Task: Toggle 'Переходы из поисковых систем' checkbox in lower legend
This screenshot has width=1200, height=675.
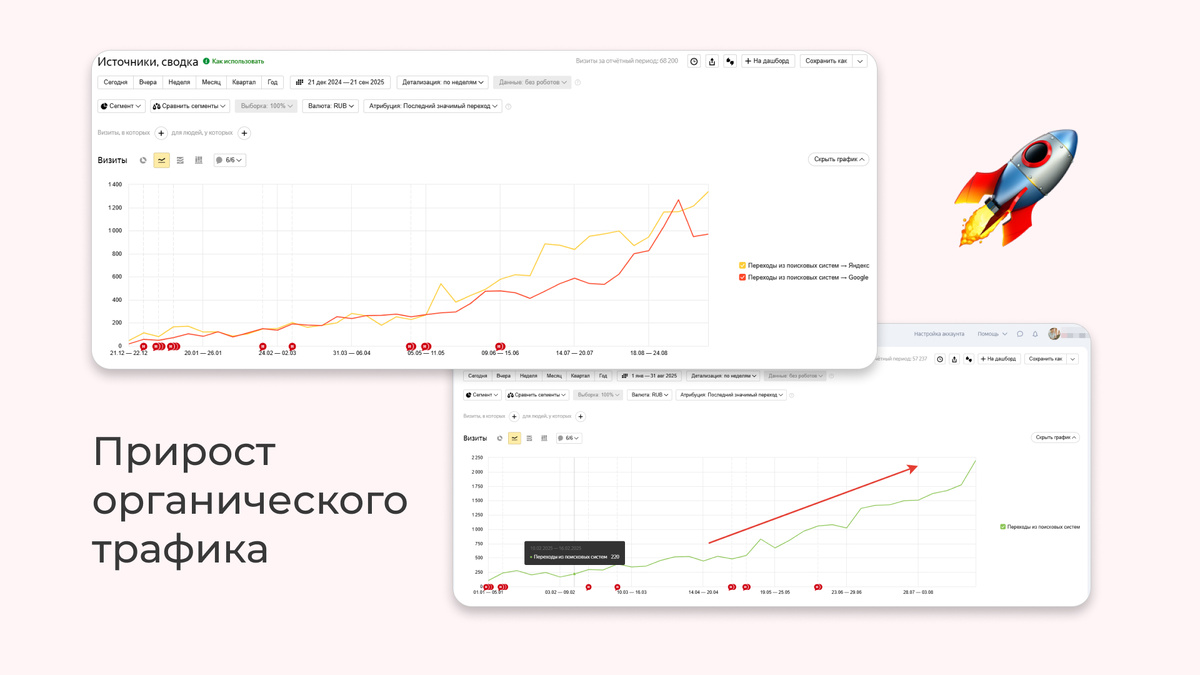Action: point(1003,526)
